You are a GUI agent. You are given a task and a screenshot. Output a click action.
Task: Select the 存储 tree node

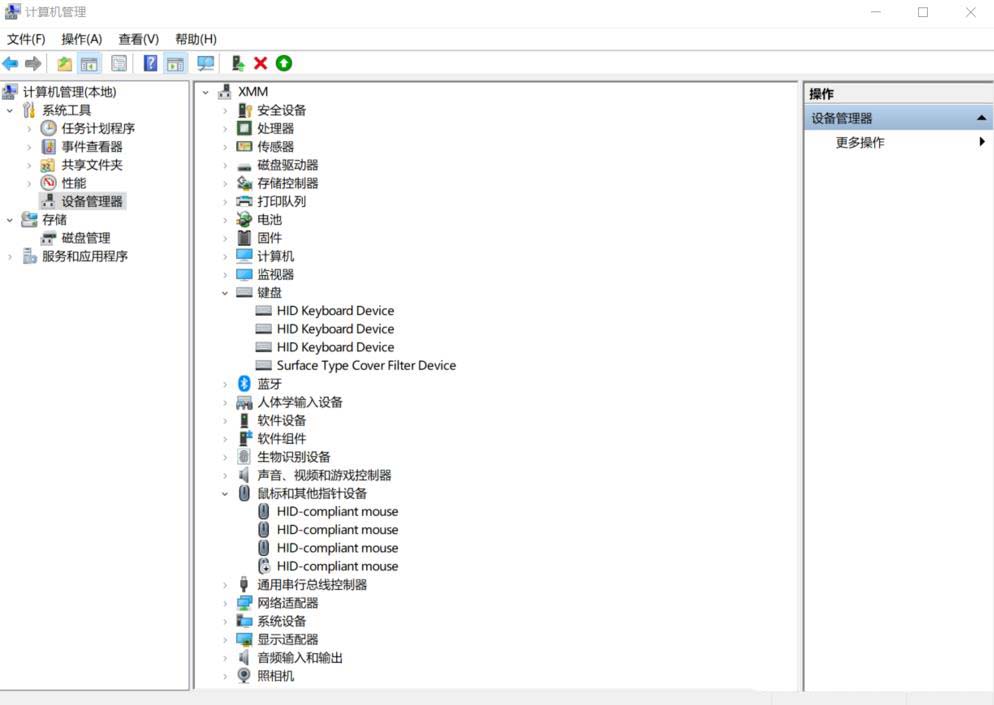point(54,219)
